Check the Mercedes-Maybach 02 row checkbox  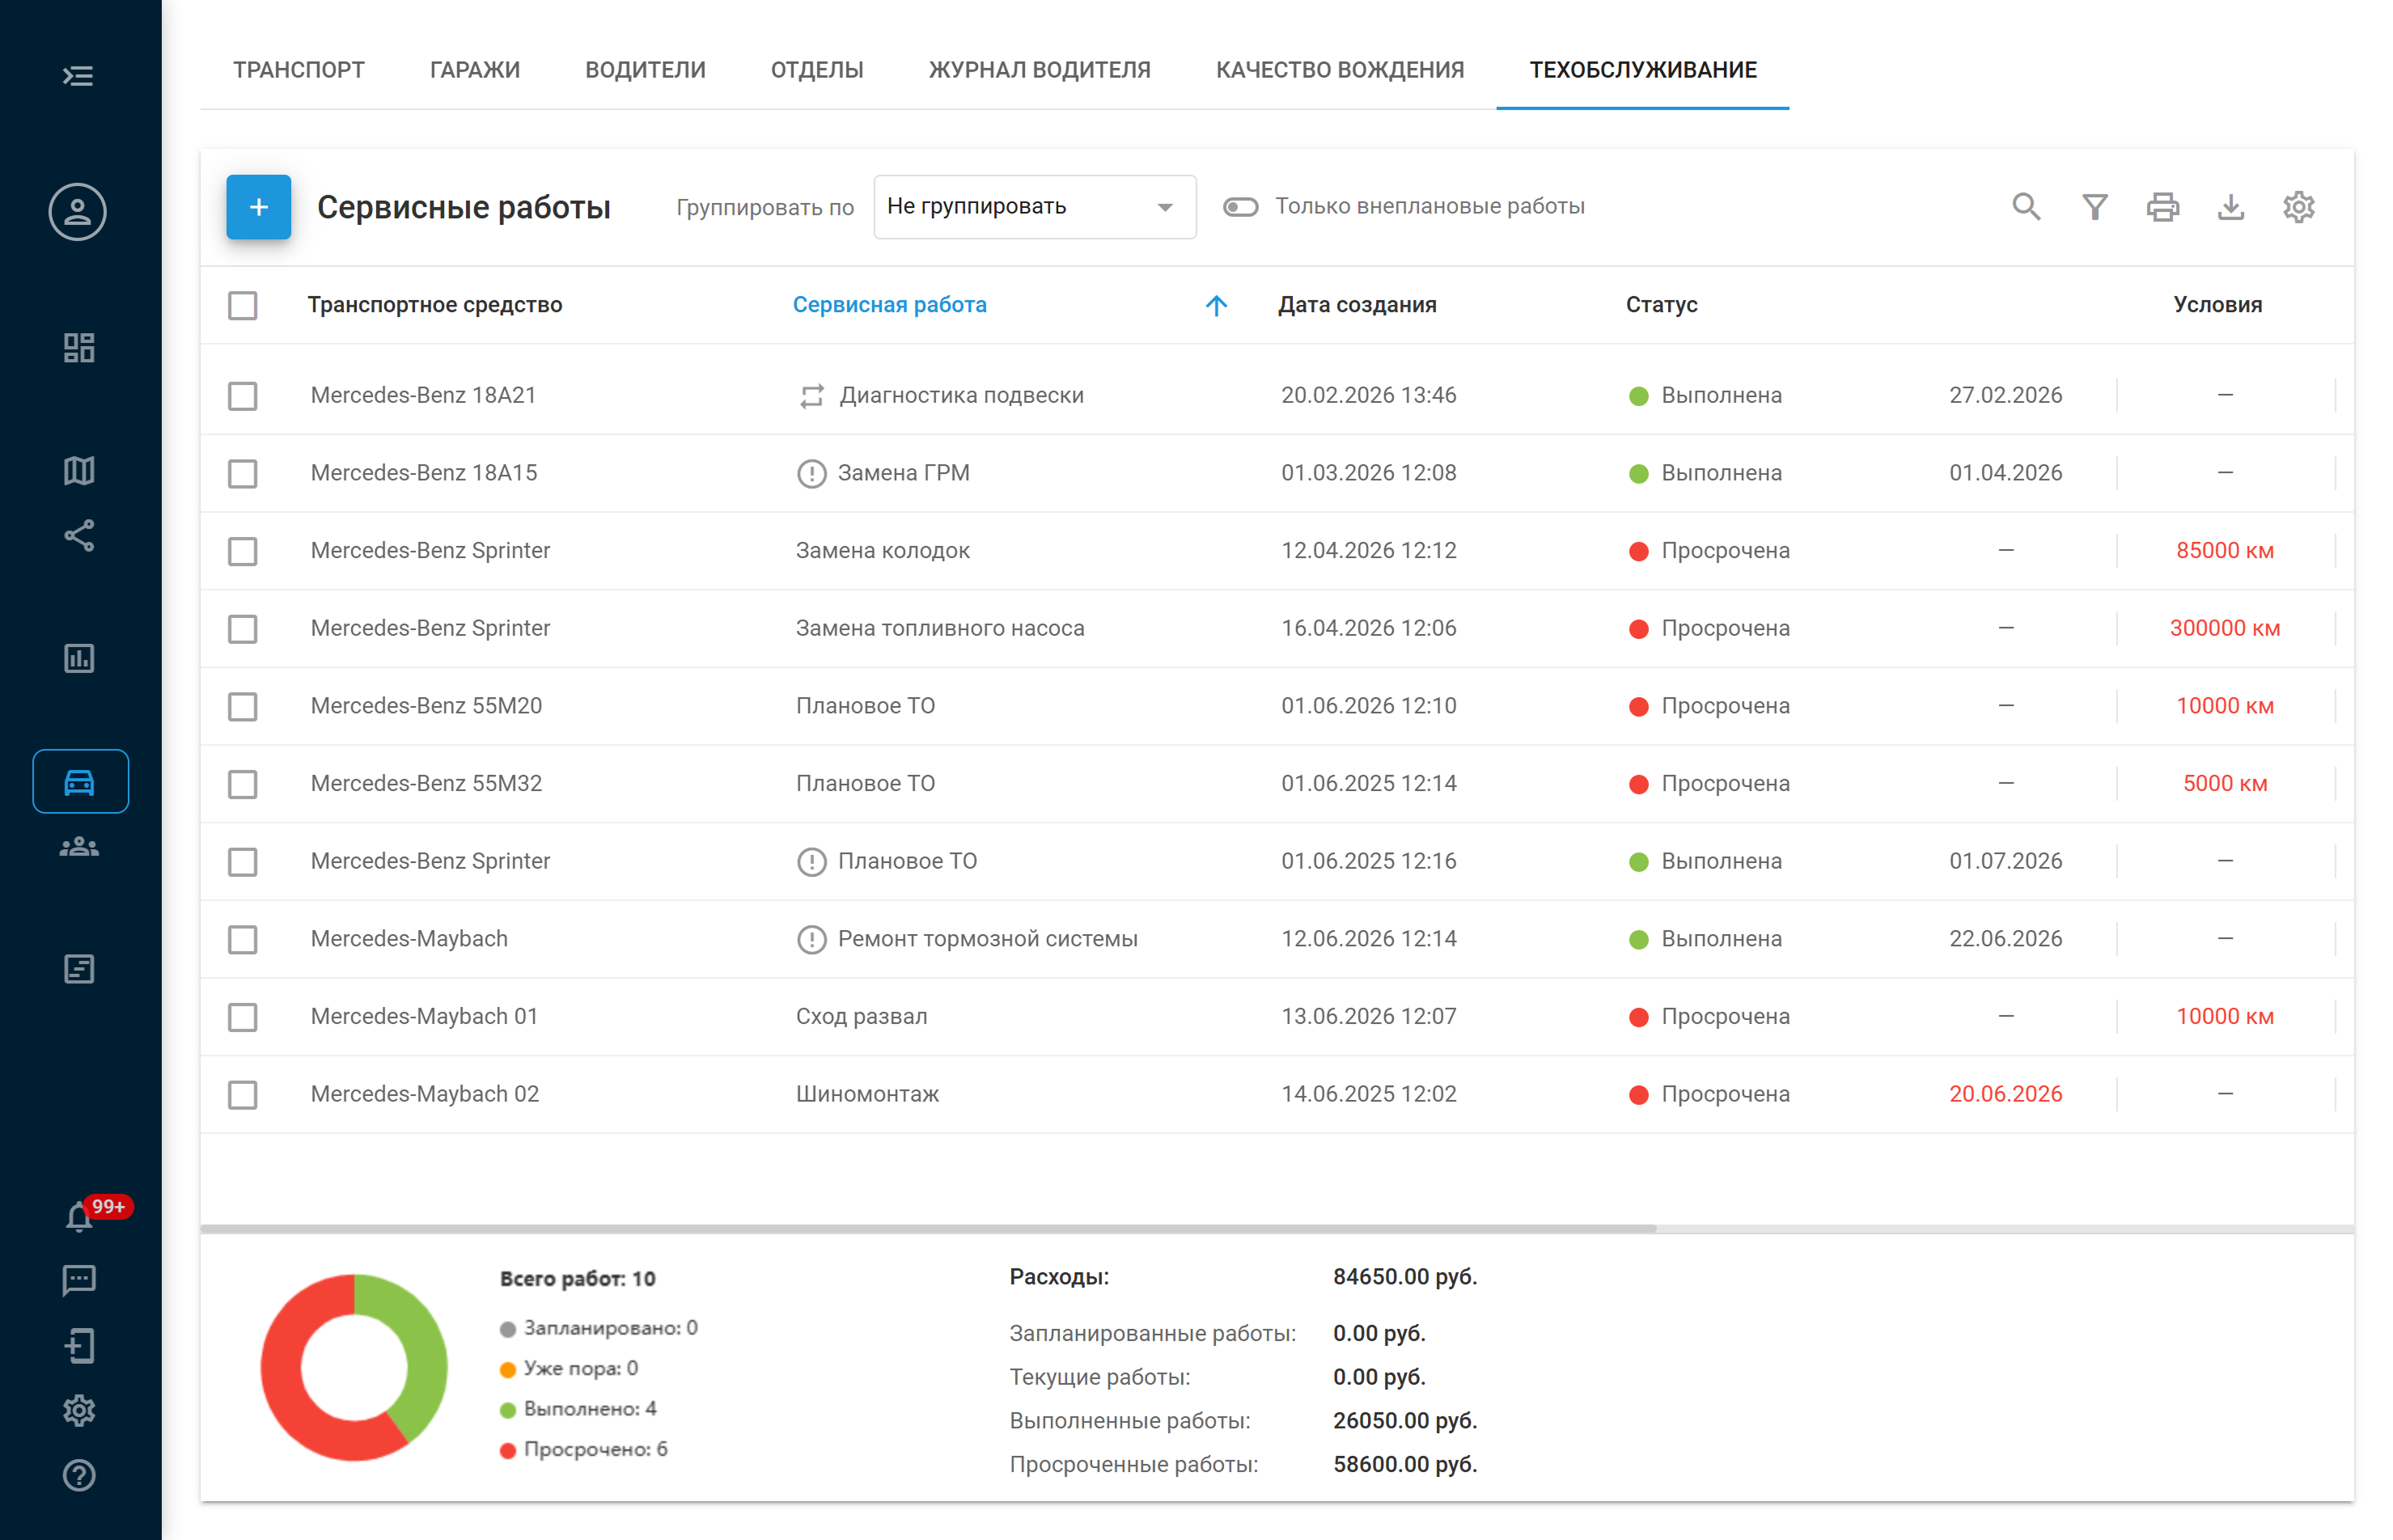(242, 1095)
